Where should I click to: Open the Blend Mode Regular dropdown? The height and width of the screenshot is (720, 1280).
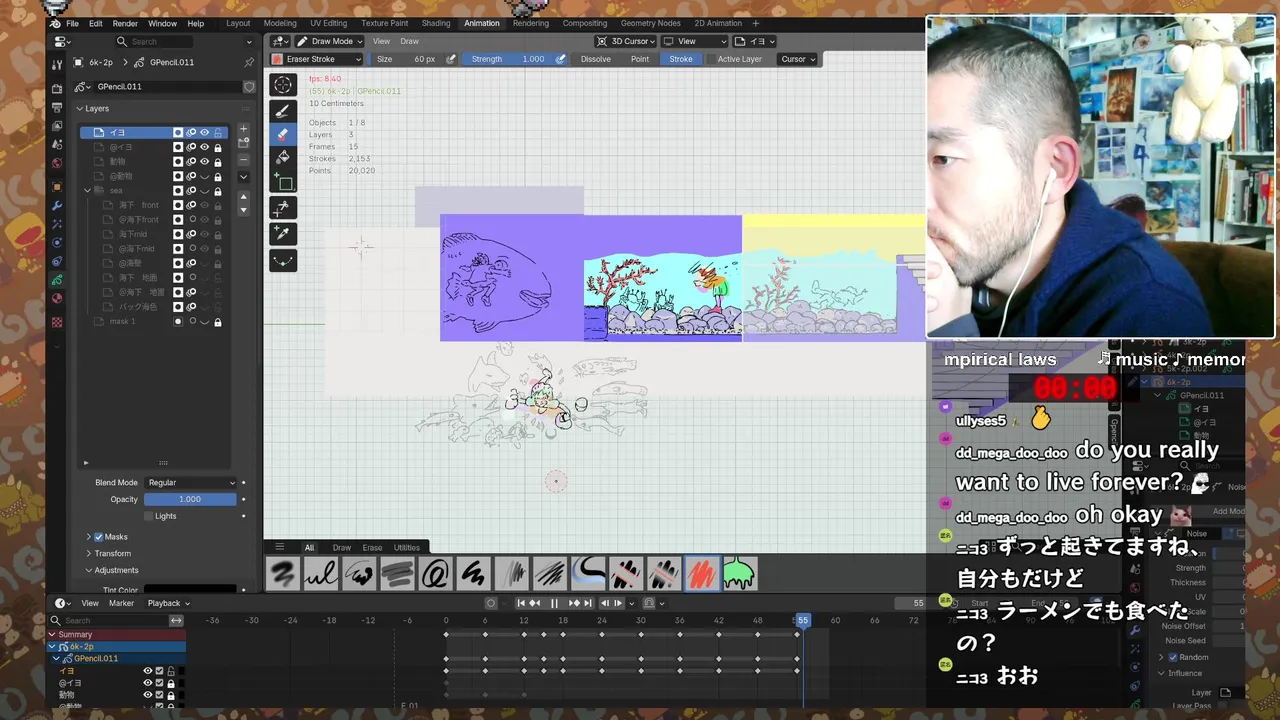[191, 483]
